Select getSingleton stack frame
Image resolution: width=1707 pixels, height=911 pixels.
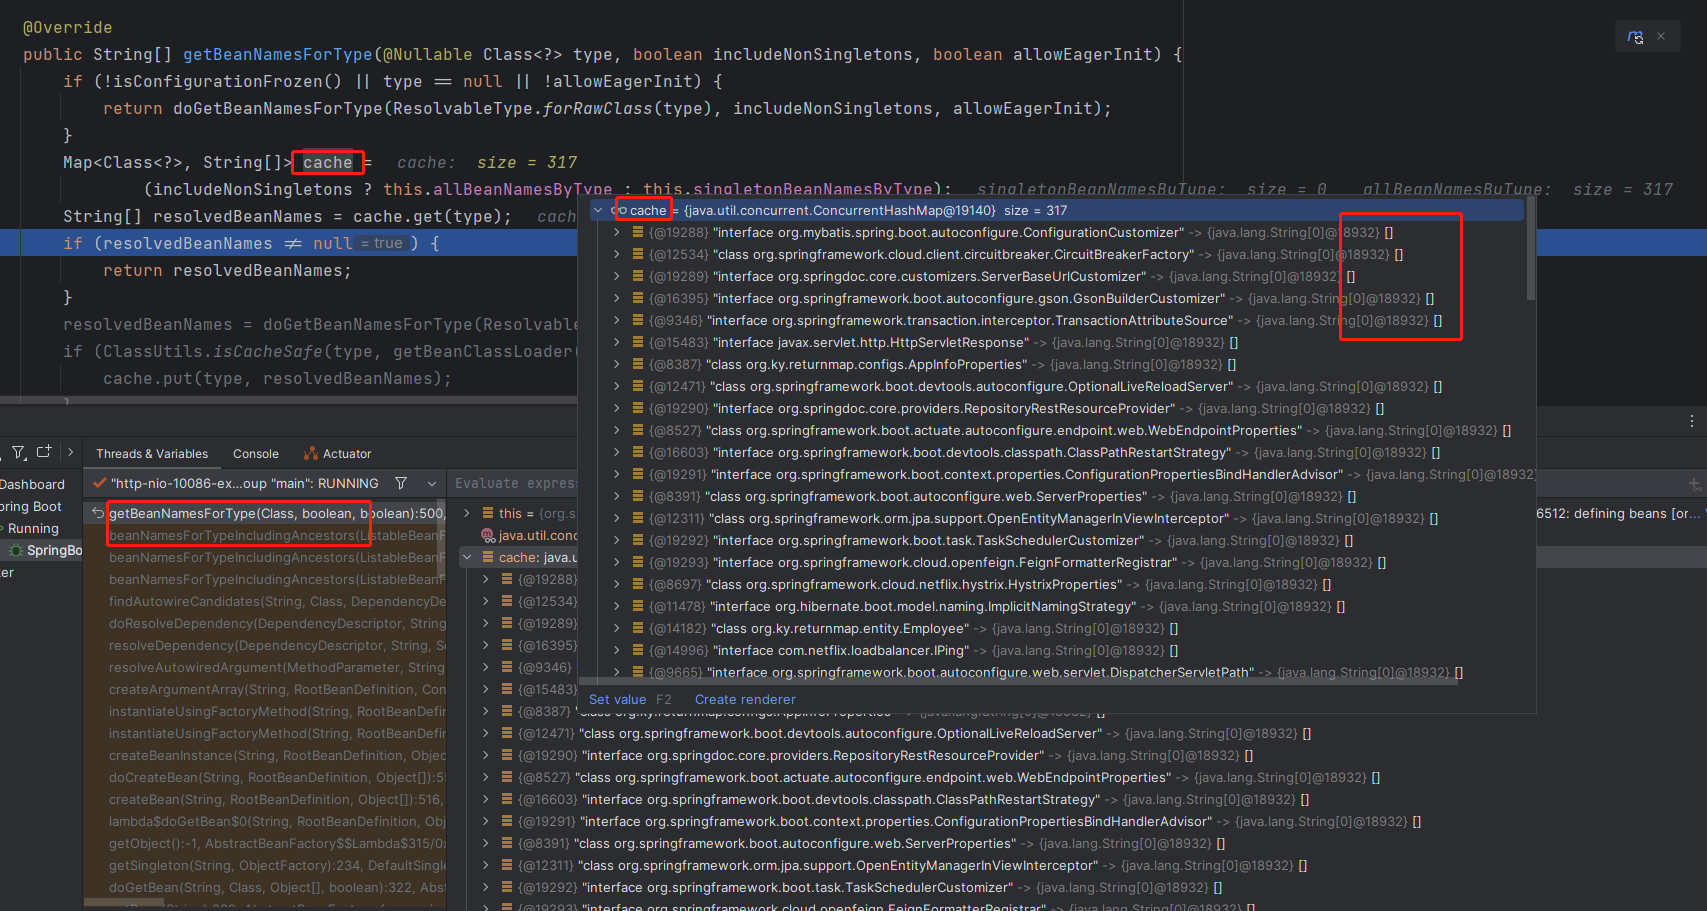coord(277,865)
